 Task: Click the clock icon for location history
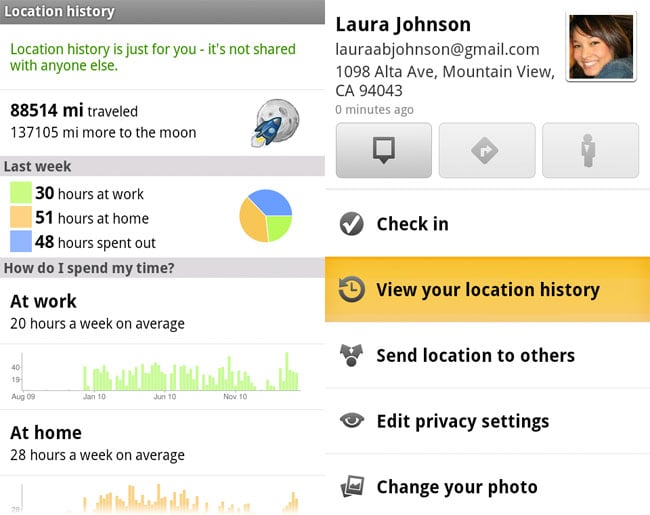(x=351, y=290)
